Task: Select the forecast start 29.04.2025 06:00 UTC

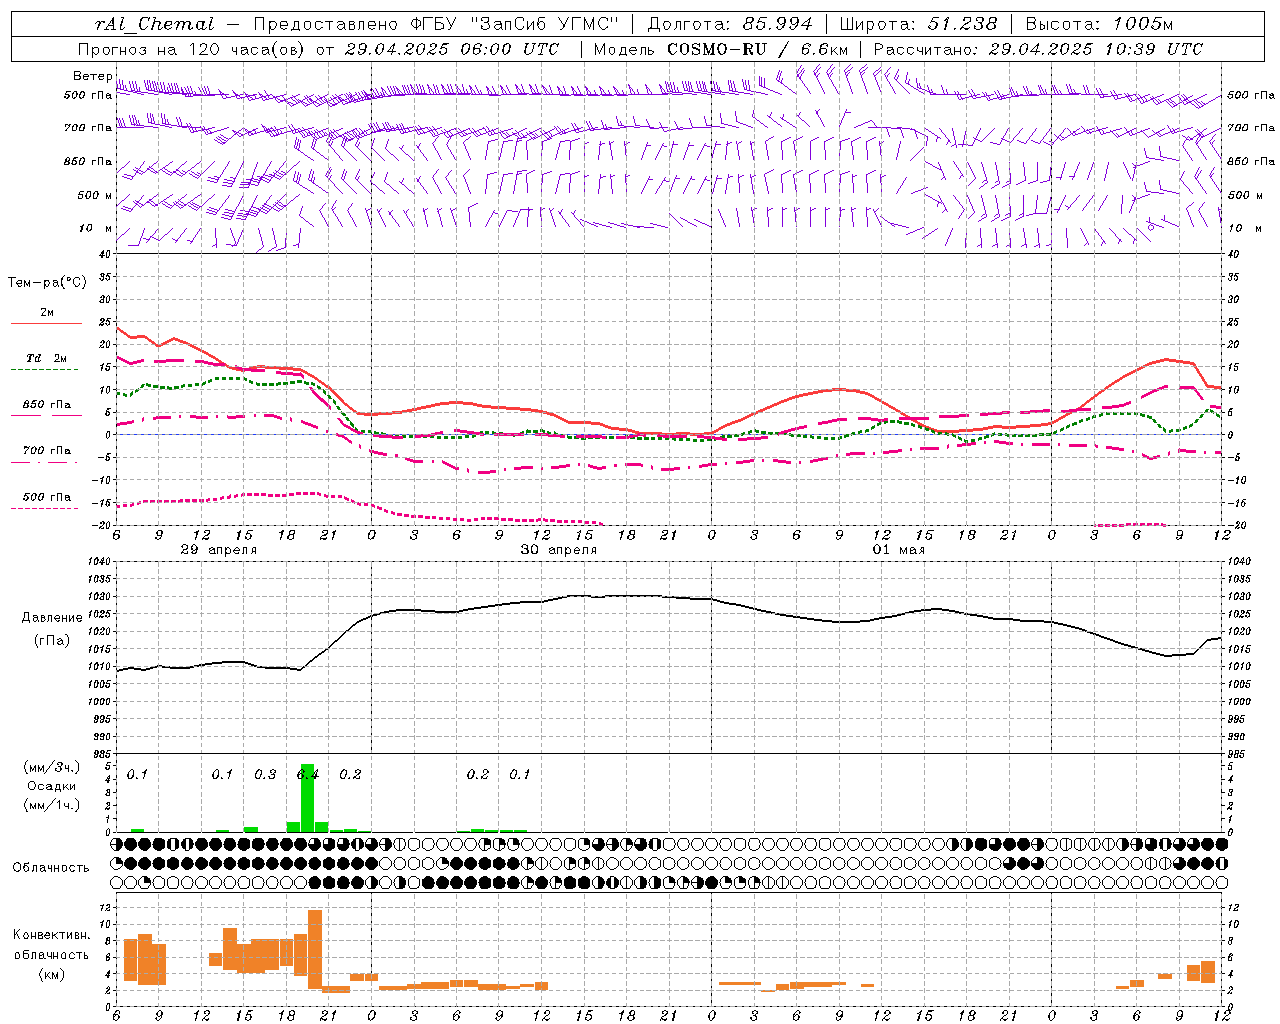Action: coord(452,49)
